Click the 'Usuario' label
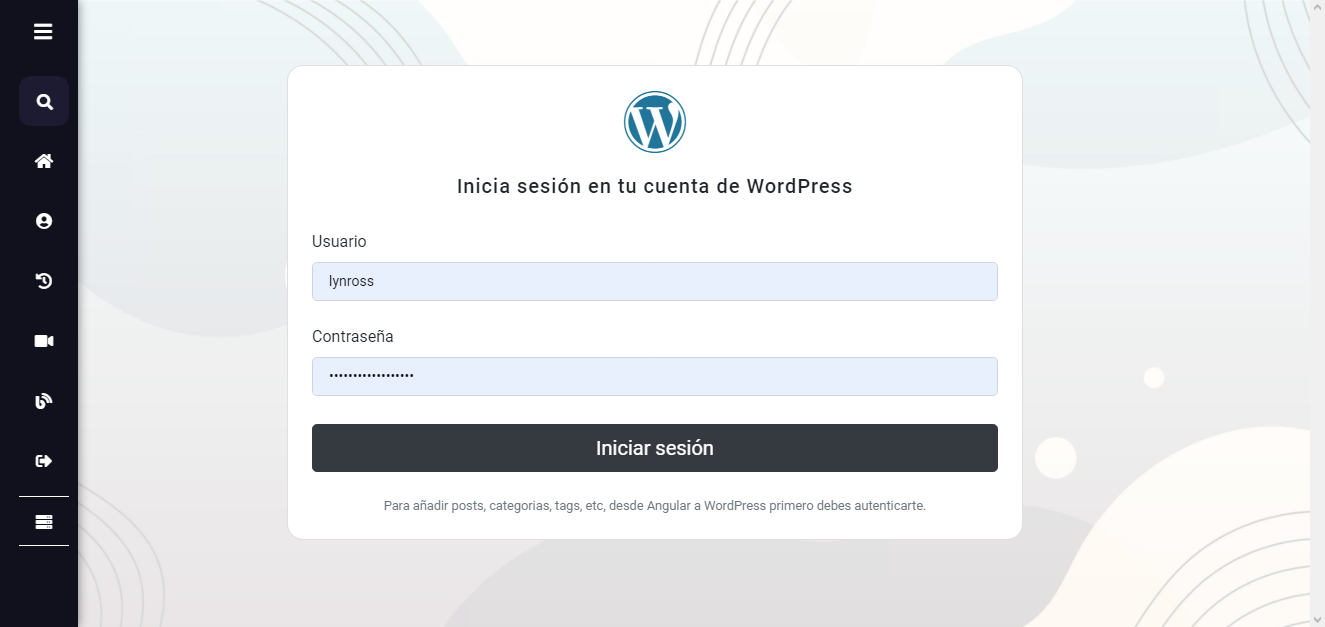Viewport: 1325px width, 627px height. tap(339, 242)
